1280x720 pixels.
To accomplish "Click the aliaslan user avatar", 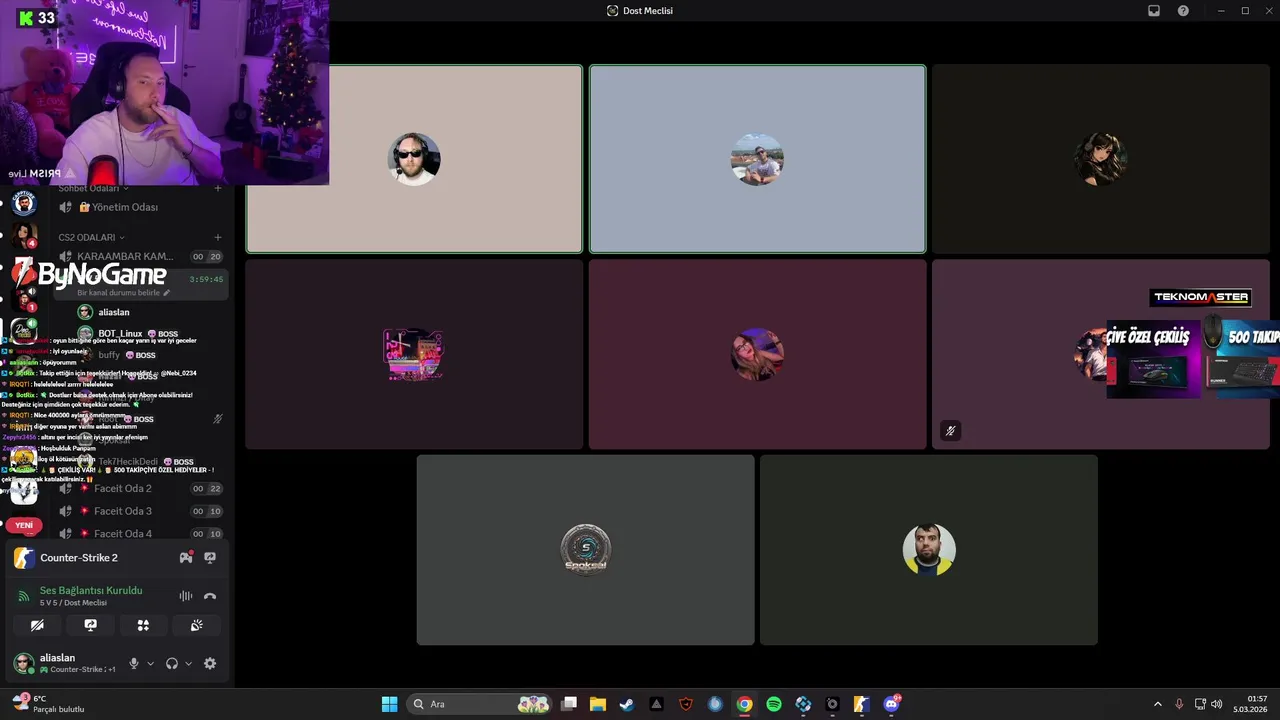I will (23, 663).
